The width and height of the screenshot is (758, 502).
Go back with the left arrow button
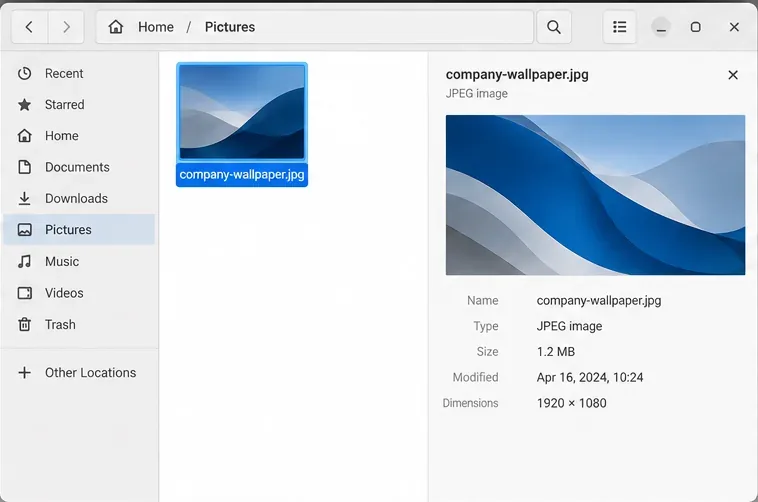coord(29,27)
